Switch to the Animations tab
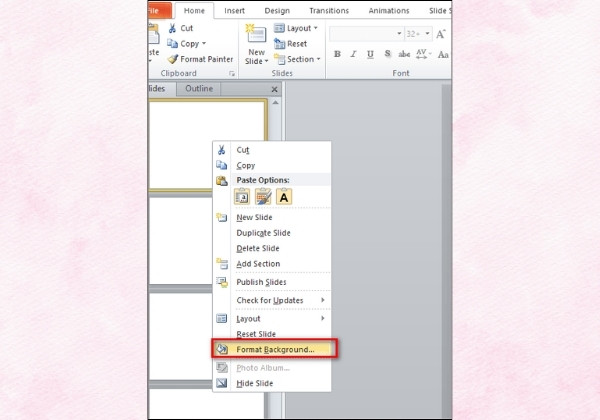 (x=389, y=11)
